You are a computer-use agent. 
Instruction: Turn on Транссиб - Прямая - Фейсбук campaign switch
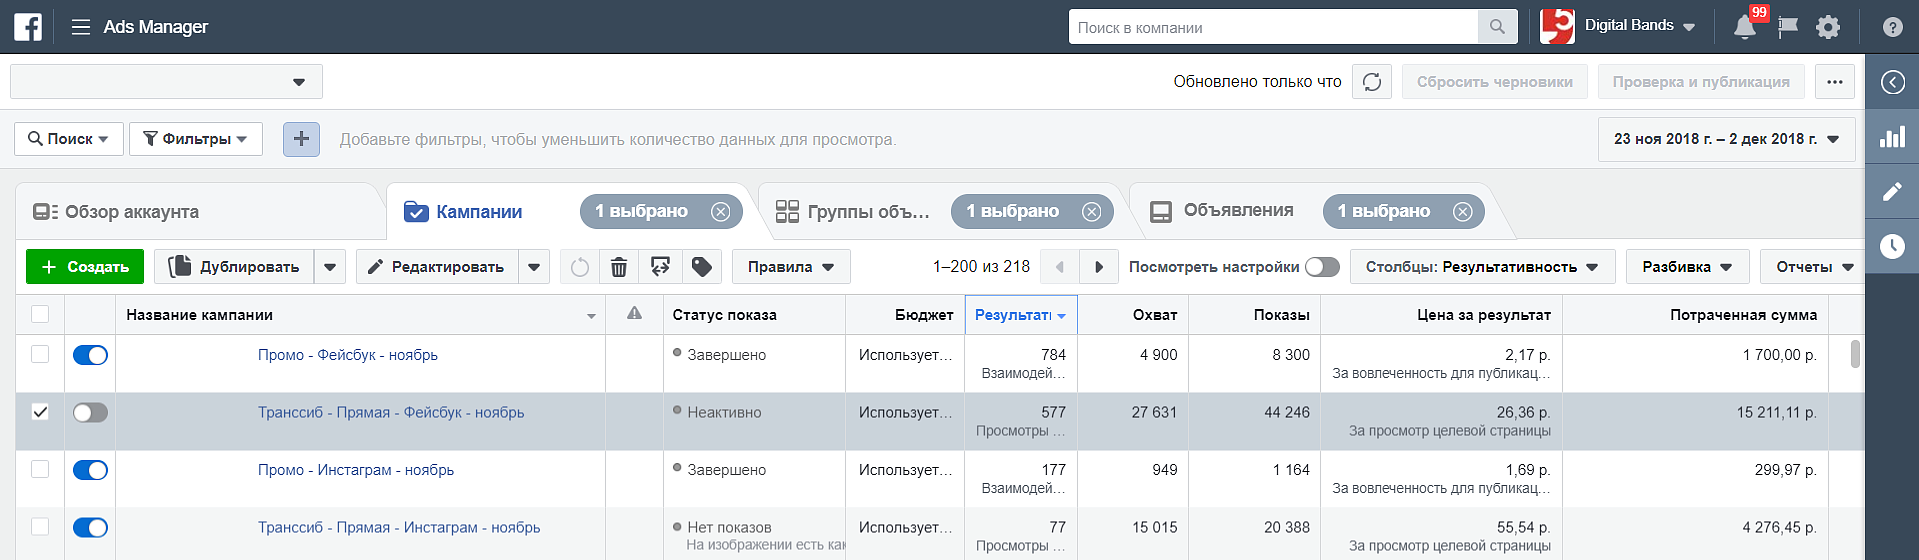90,413
